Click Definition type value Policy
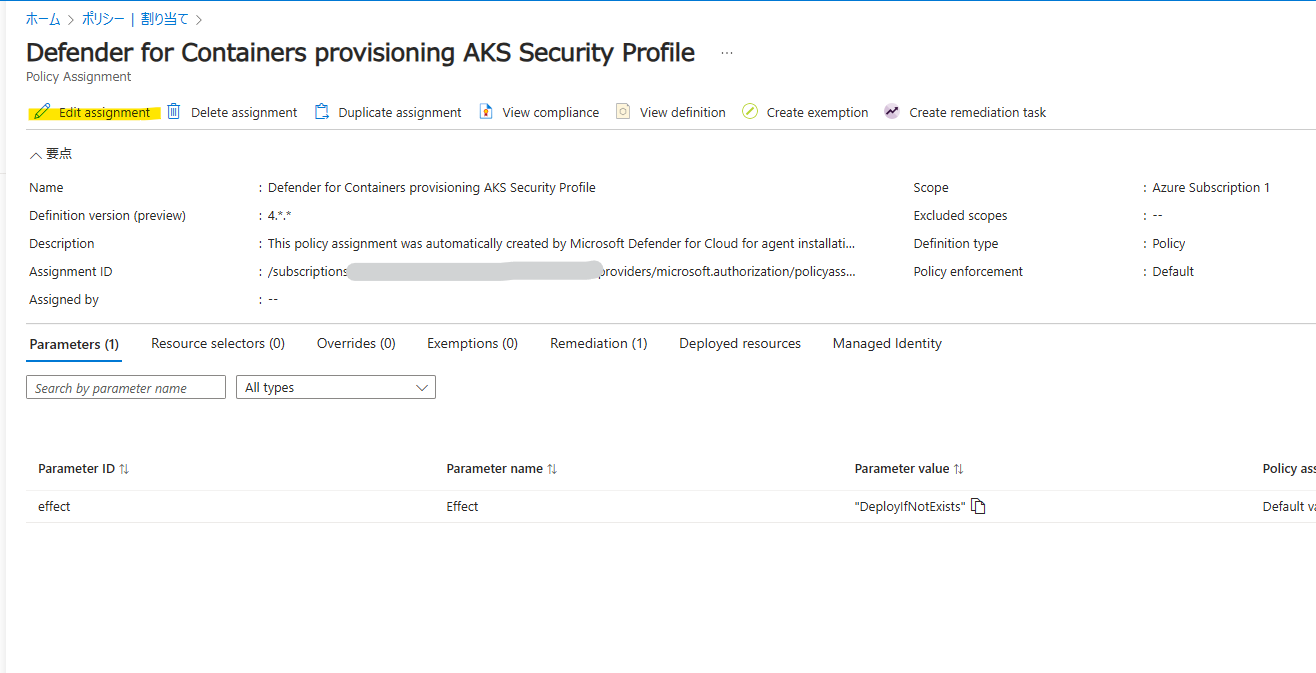Screen dimensions: 1316x673 [1169, 243]
